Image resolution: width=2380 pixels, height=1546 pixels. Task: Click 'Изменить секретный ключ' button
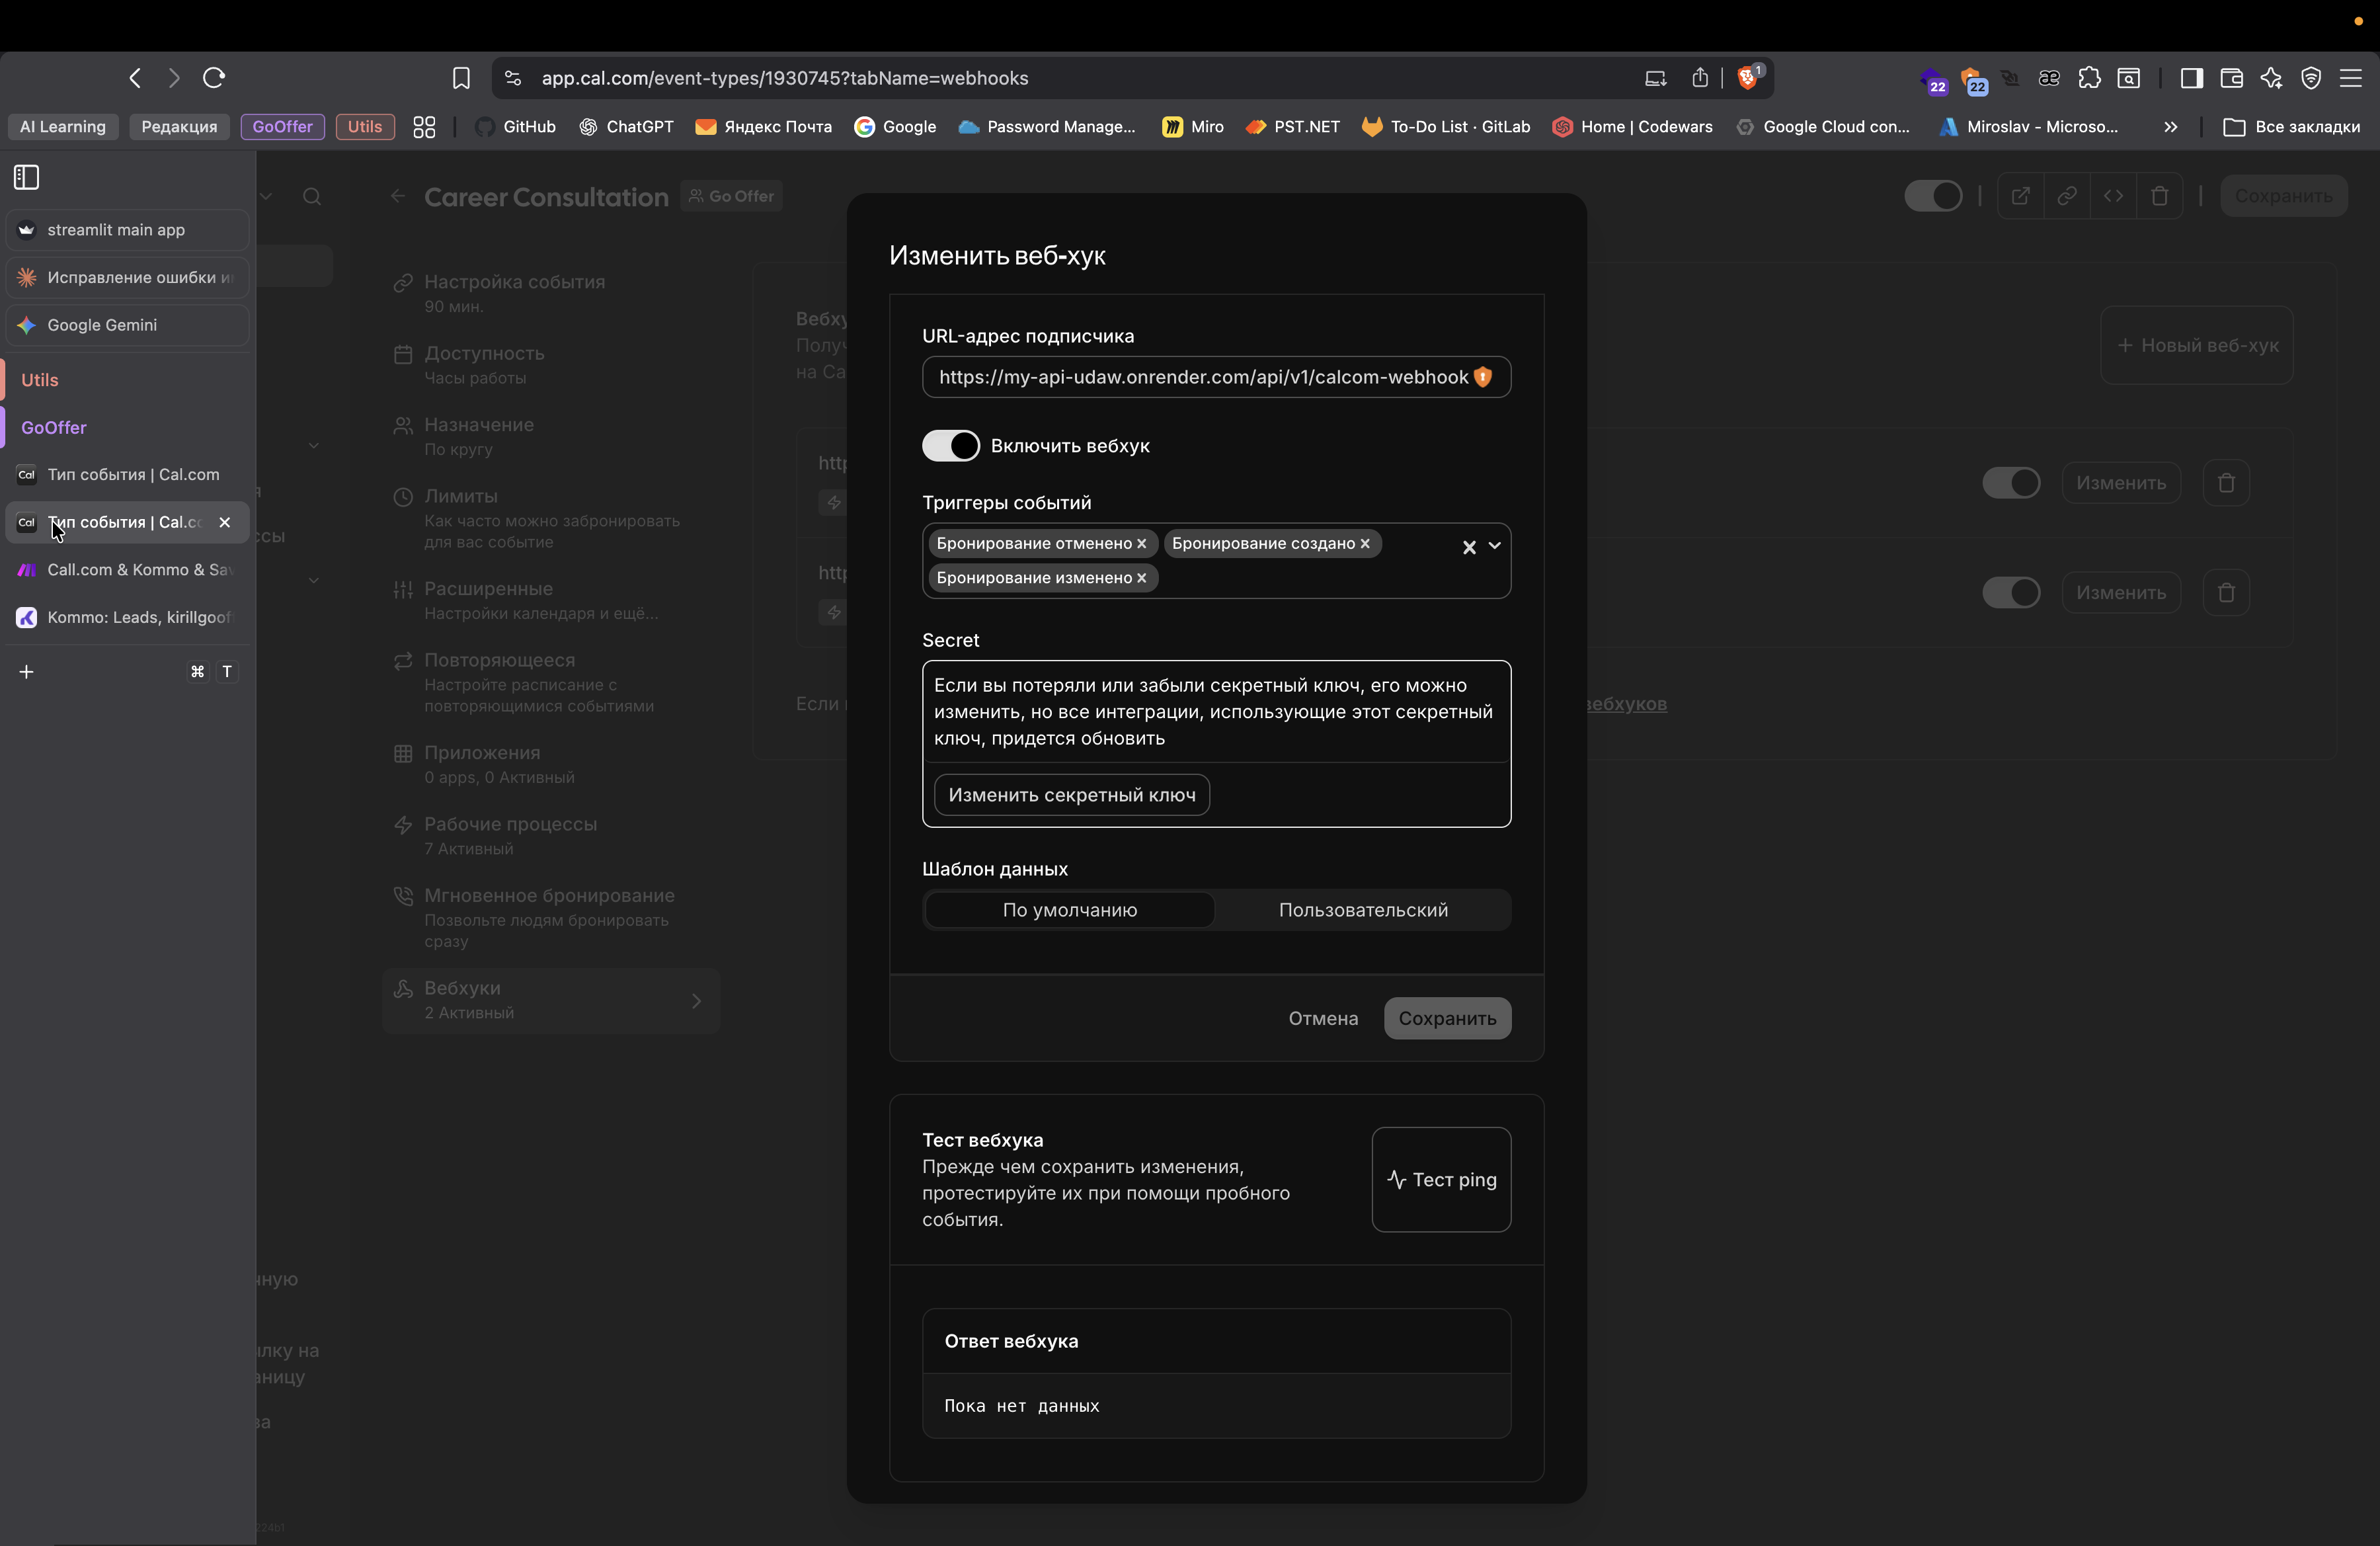click(x=1071, y=795)
